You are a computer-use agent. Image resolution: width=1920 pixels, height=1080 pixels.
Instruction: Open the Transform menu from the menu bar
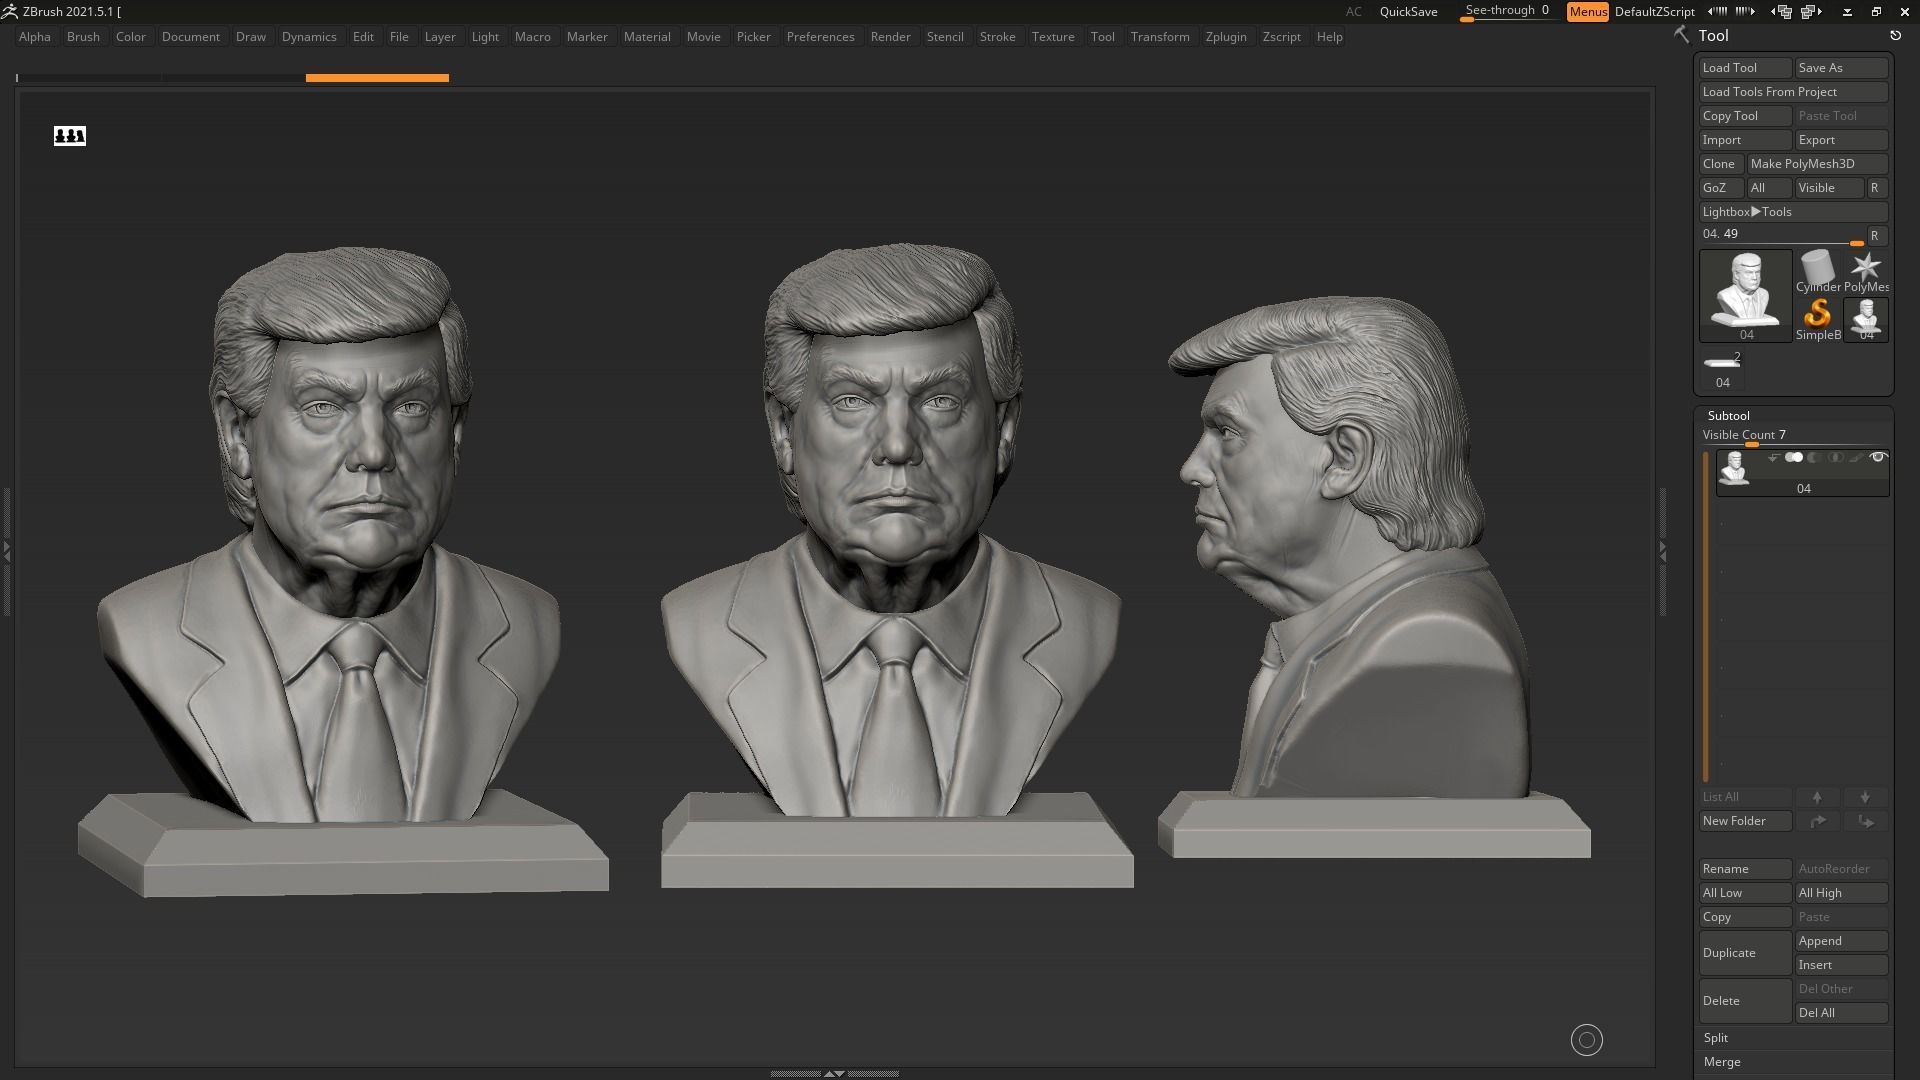[x=1161, y=36]
